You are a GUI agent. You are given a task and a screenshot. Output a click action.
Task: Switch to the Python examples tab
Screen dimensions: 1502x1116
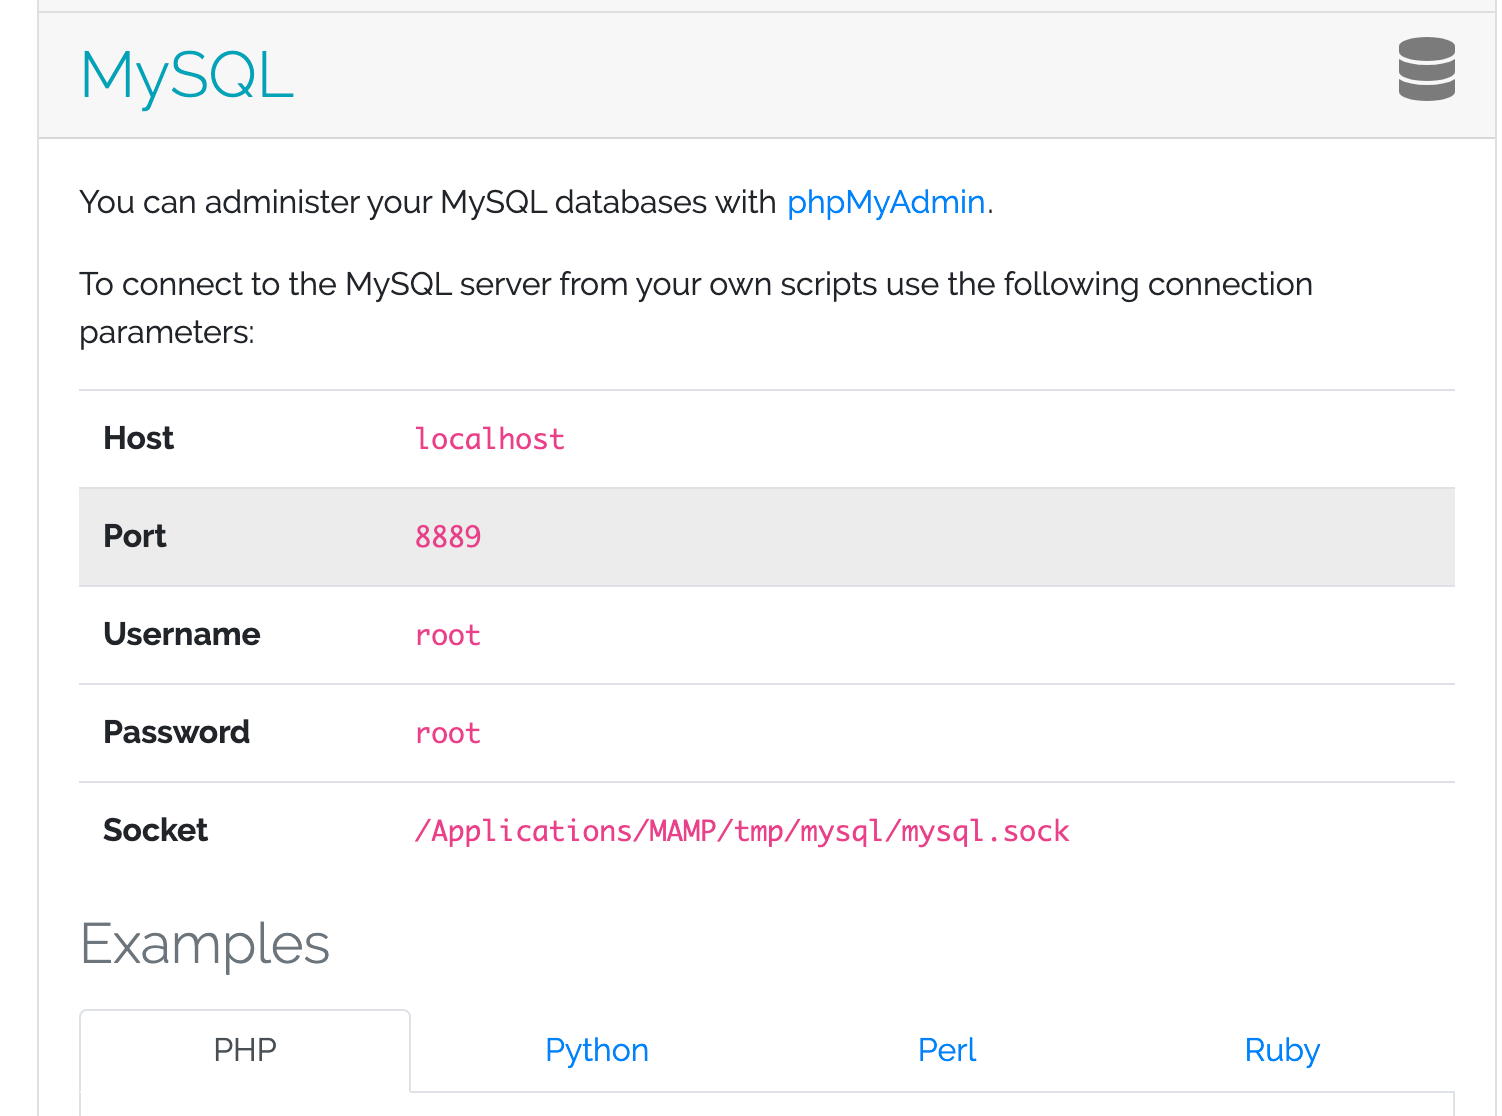[597, 1050]
